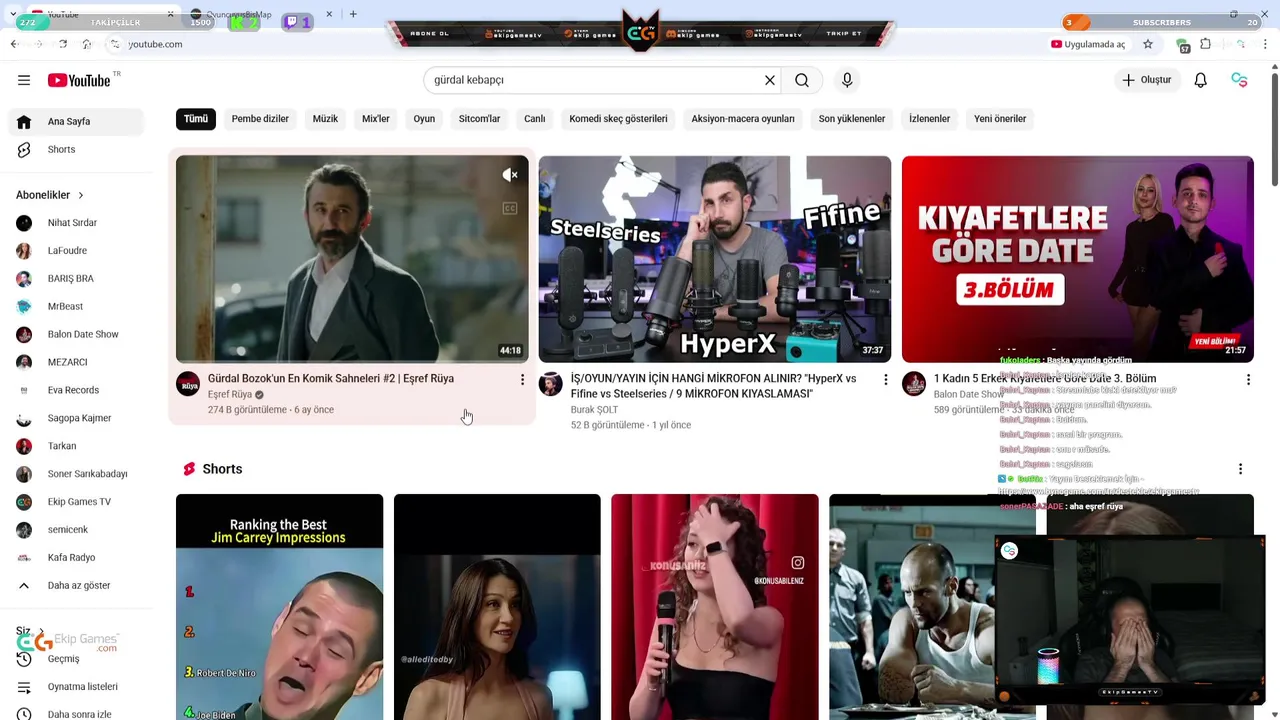Image resolution: width=1280 pixels, height=720 pixels.
Task: Open the account avatar menu
Action: [x=1240, y=80]
